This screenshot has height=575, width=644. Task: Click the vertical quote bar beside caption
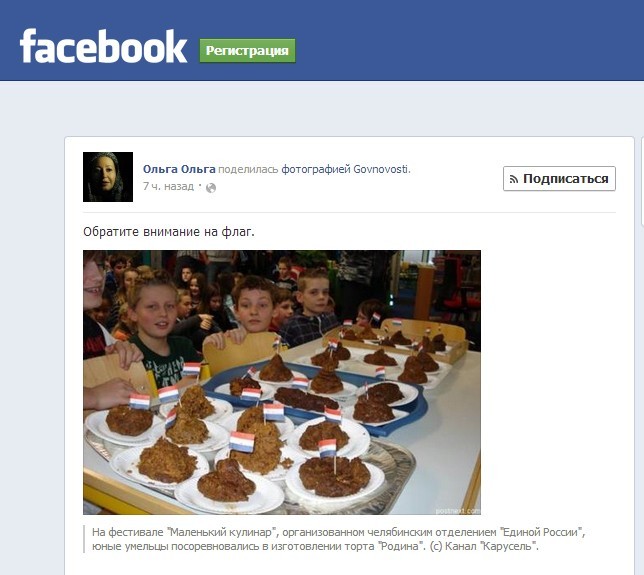point(84,539)
